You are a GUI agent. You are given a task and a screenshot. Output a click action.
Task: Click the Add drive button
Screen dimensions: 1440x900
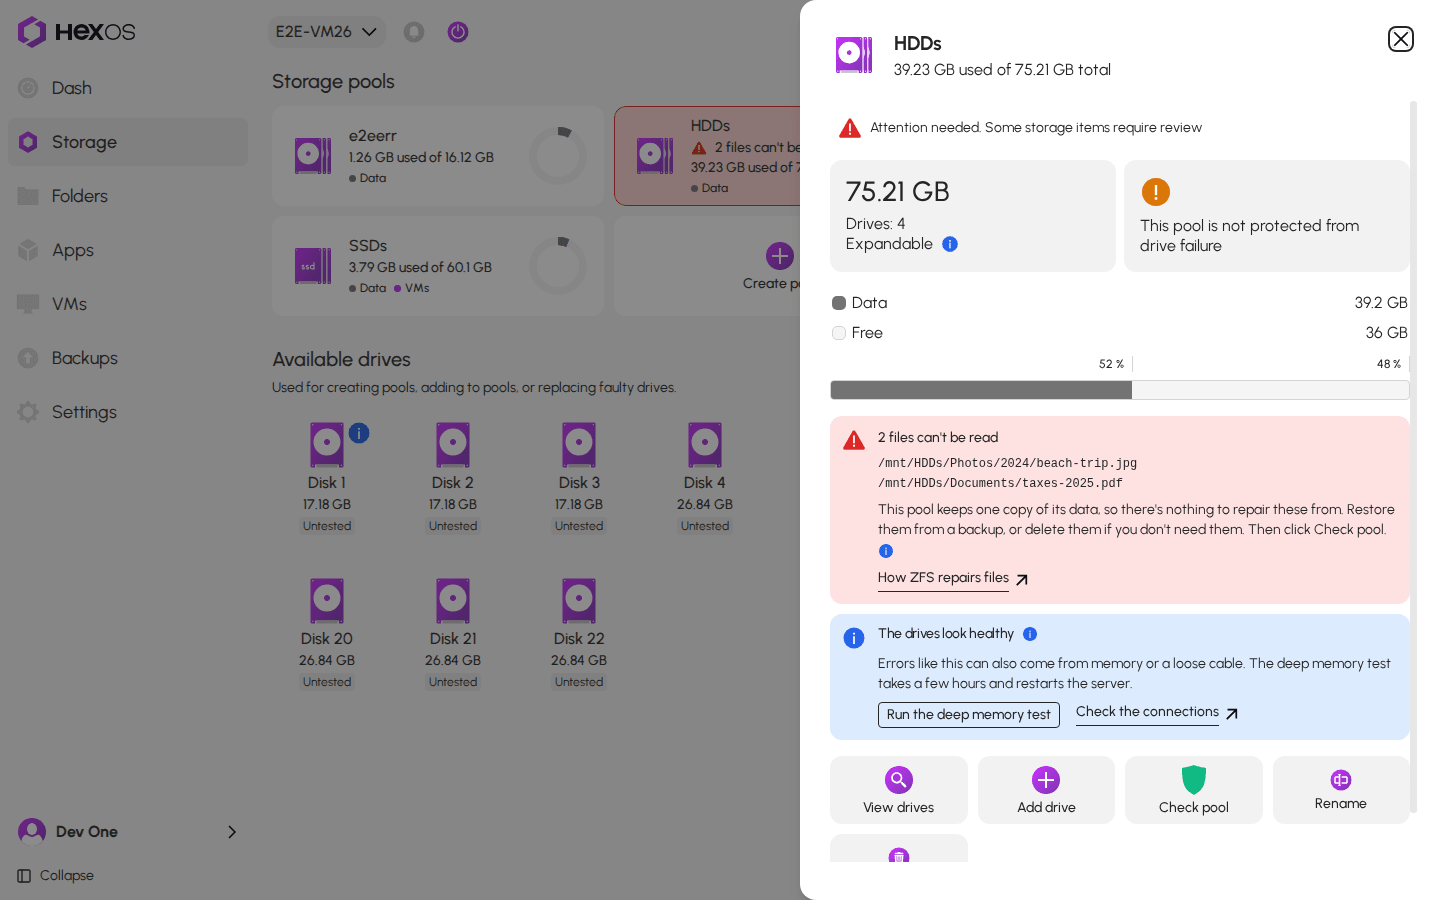(1046, 790)
